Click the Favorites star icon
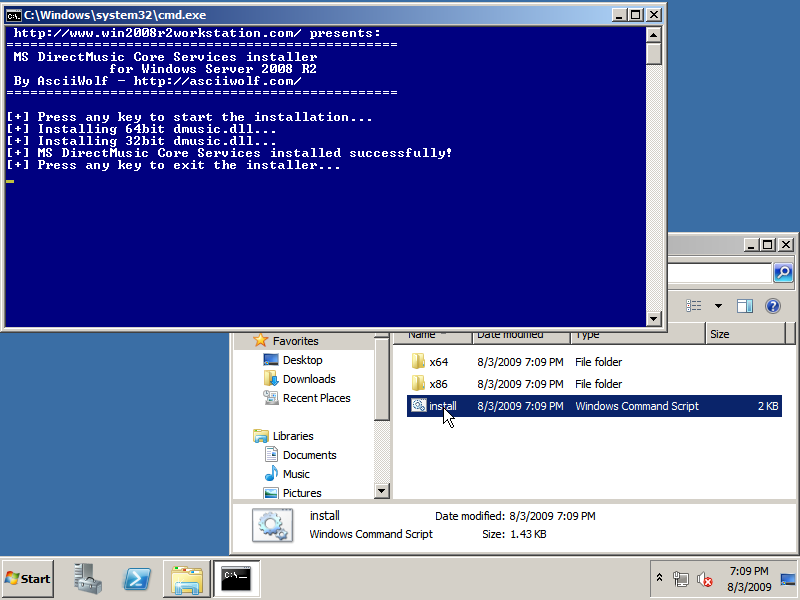Viewport: 800px width, 600px height. click(x=261, y=340)
